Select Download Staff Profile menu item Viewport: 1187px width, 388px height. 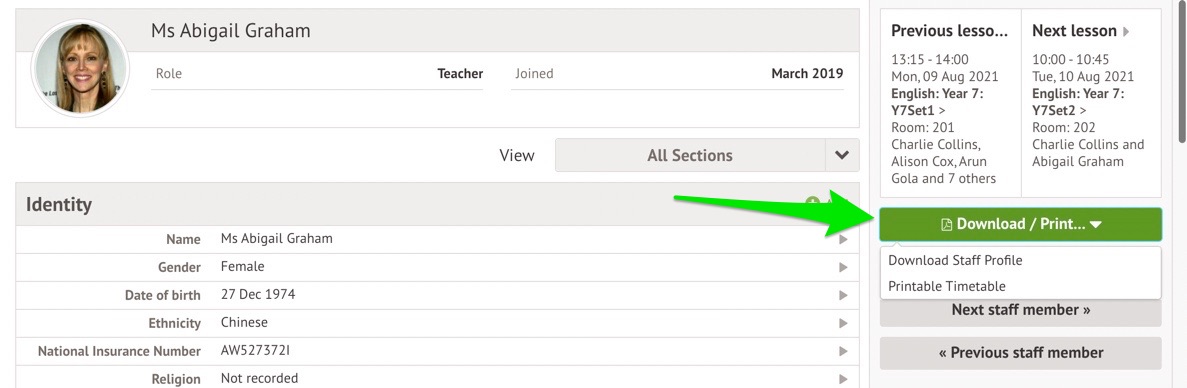[955, 260]
